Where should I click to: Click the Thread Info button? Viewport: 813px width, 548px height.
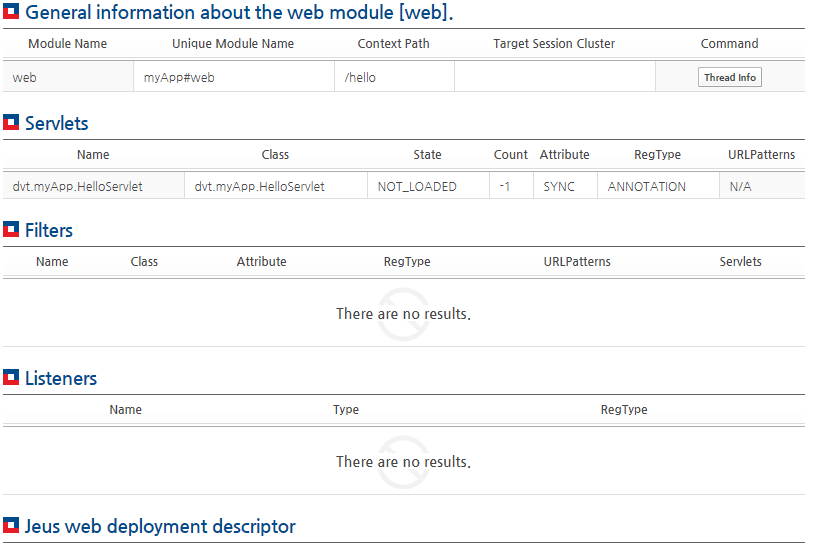(x=730, y=77)
